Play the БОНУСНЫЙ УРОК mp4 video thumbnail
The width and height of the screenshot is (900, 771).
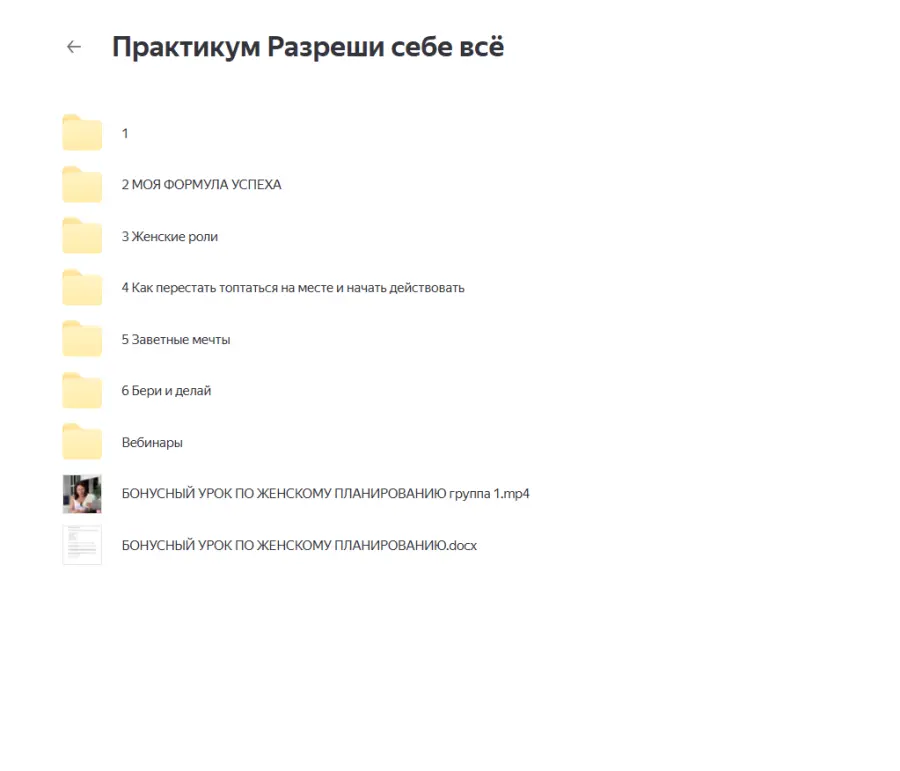coord(82,493)
